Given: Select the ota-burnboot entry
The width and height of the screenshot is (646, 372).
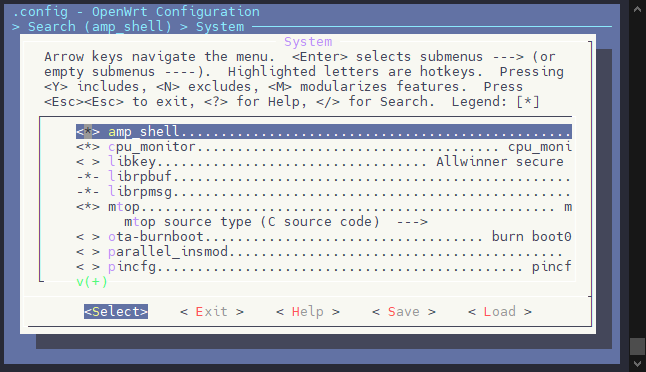Looking at the screenshot, I should tap(324, 237).
